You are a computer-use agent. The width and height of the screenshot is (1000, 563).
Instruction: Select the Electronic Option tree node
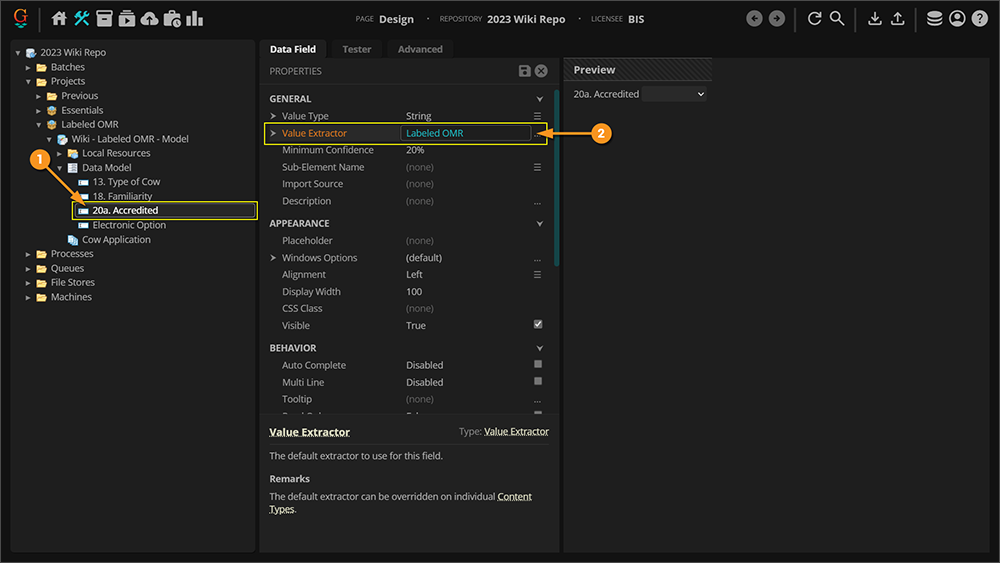tap(129, 225)
